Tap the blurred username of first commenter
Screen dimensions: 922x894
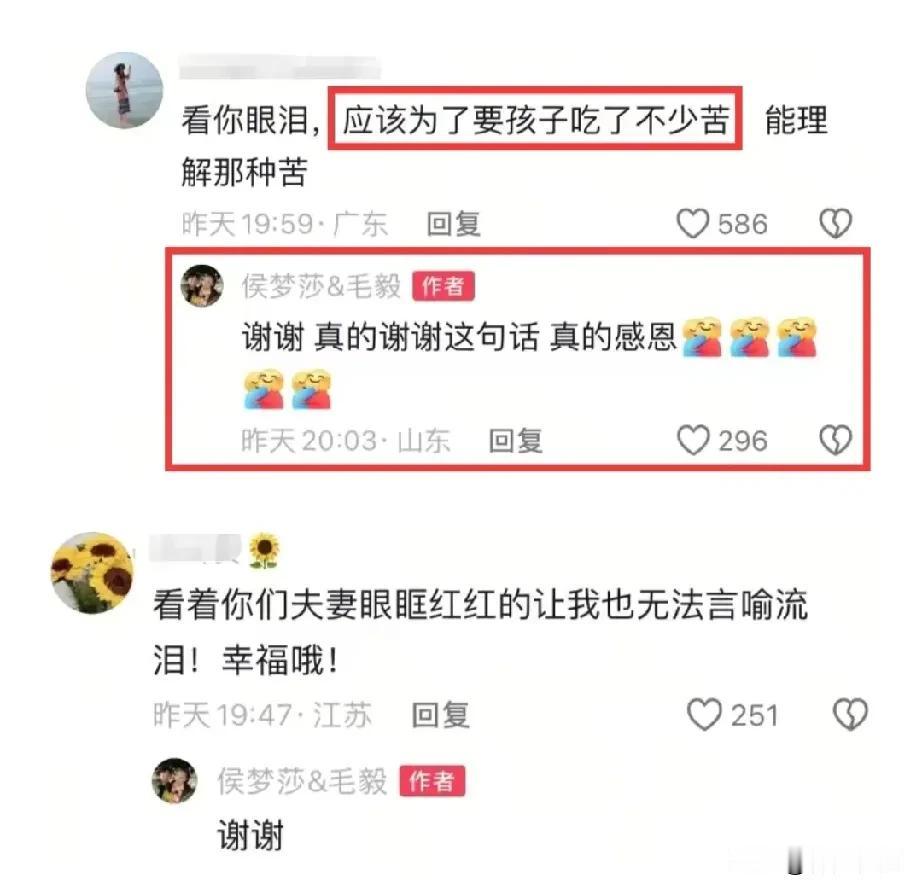tap(280, 68)
